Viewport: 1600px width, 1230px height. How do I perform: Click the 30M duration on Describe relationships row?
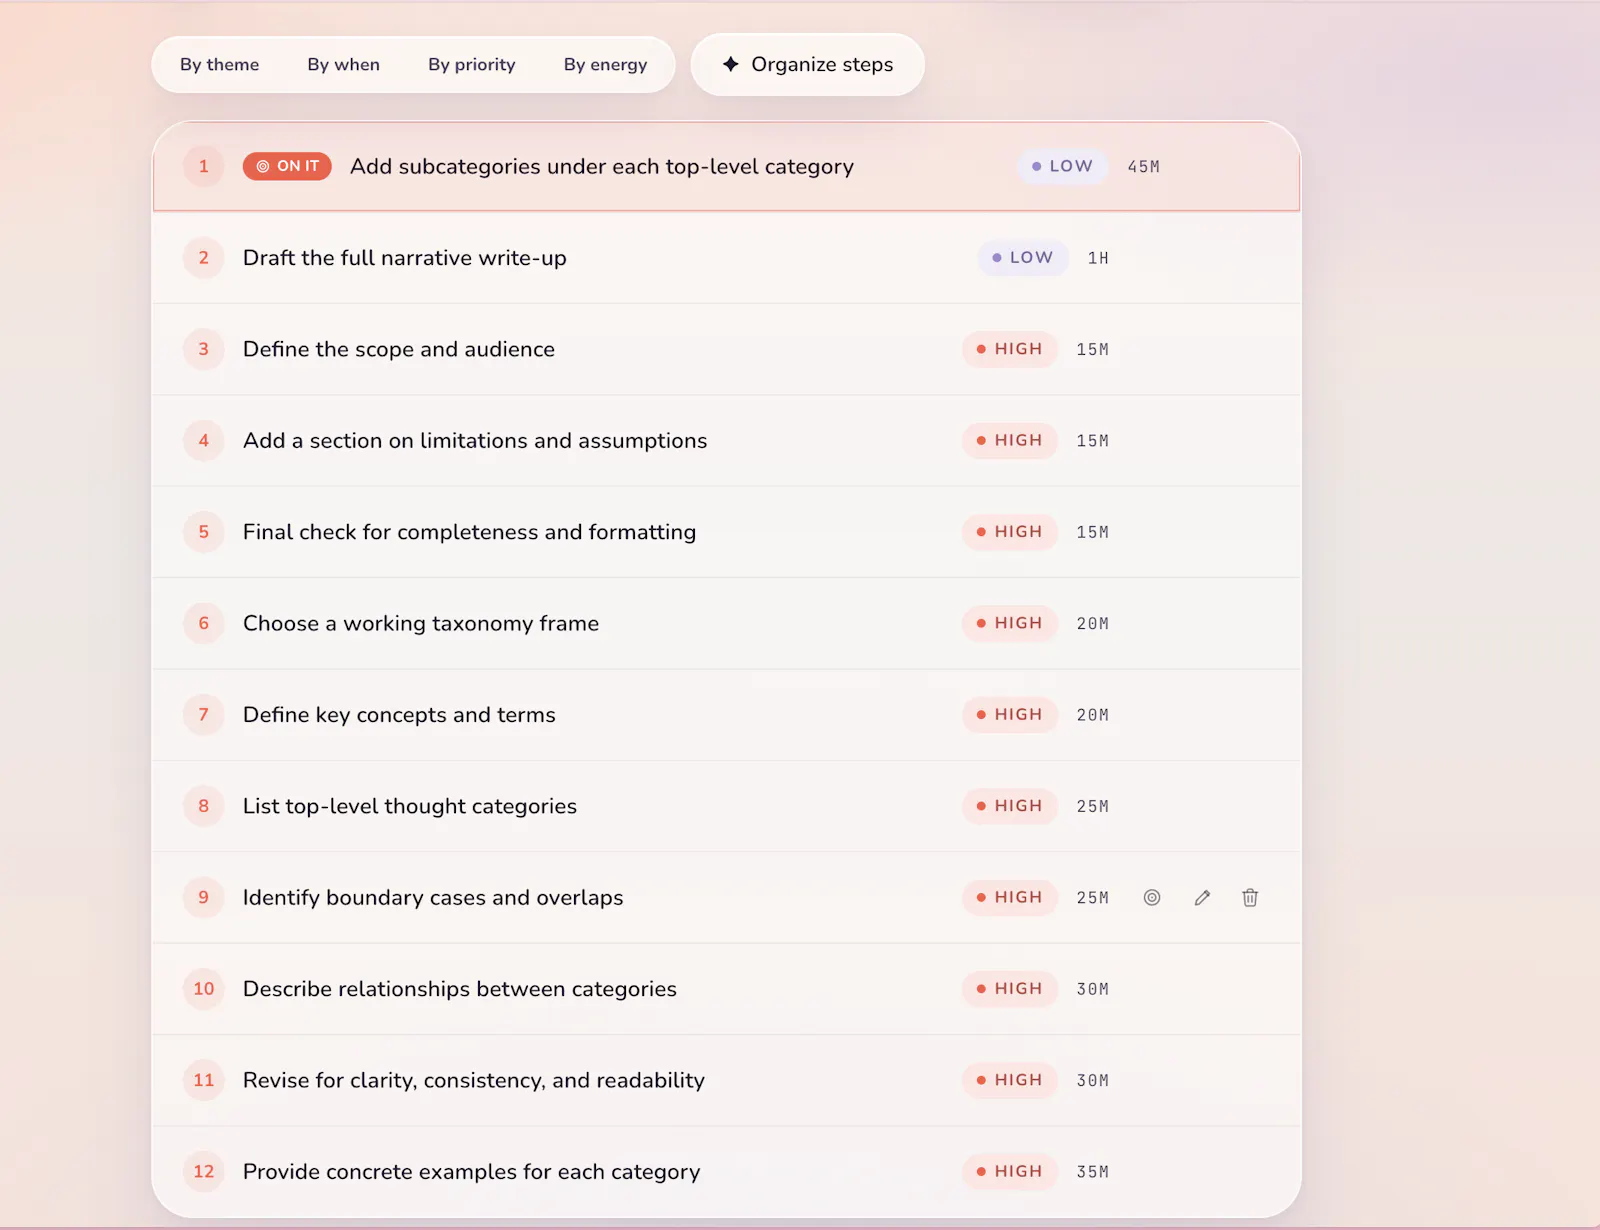pyautogui.click(x=1093, y=989)
